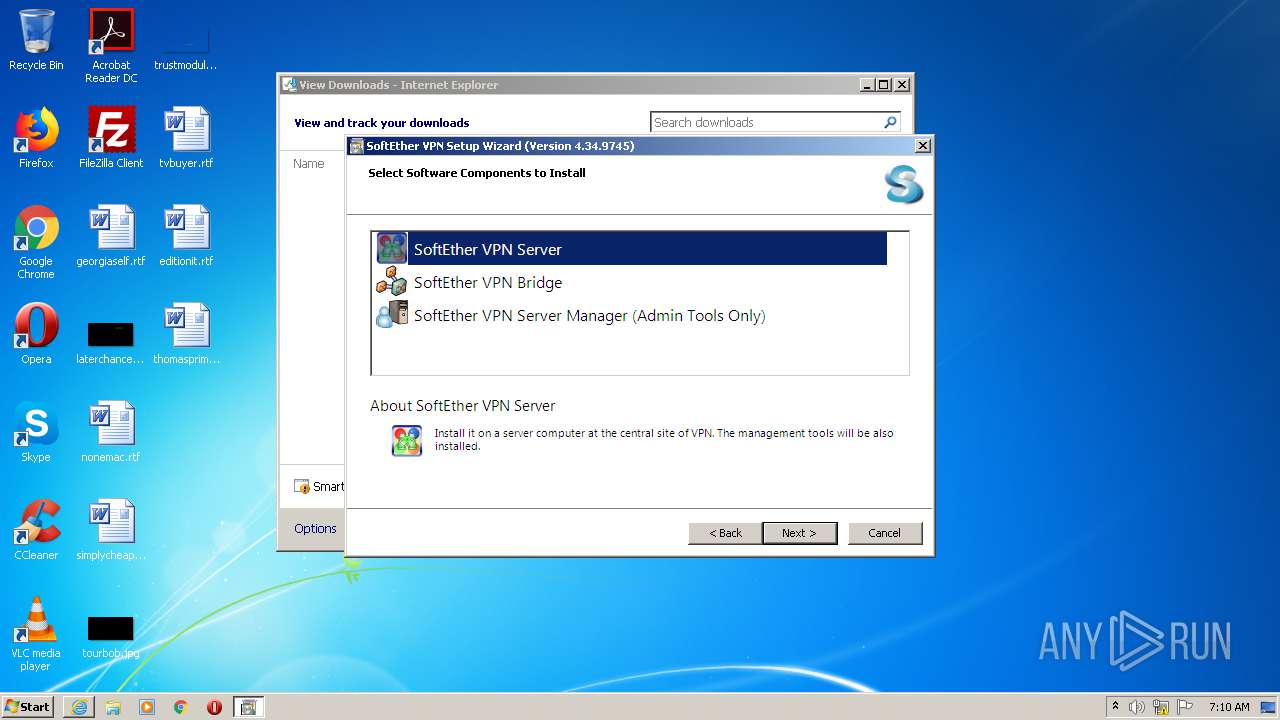
Task: Open CCleaner desktop shortcut
Action: [36, 530]
